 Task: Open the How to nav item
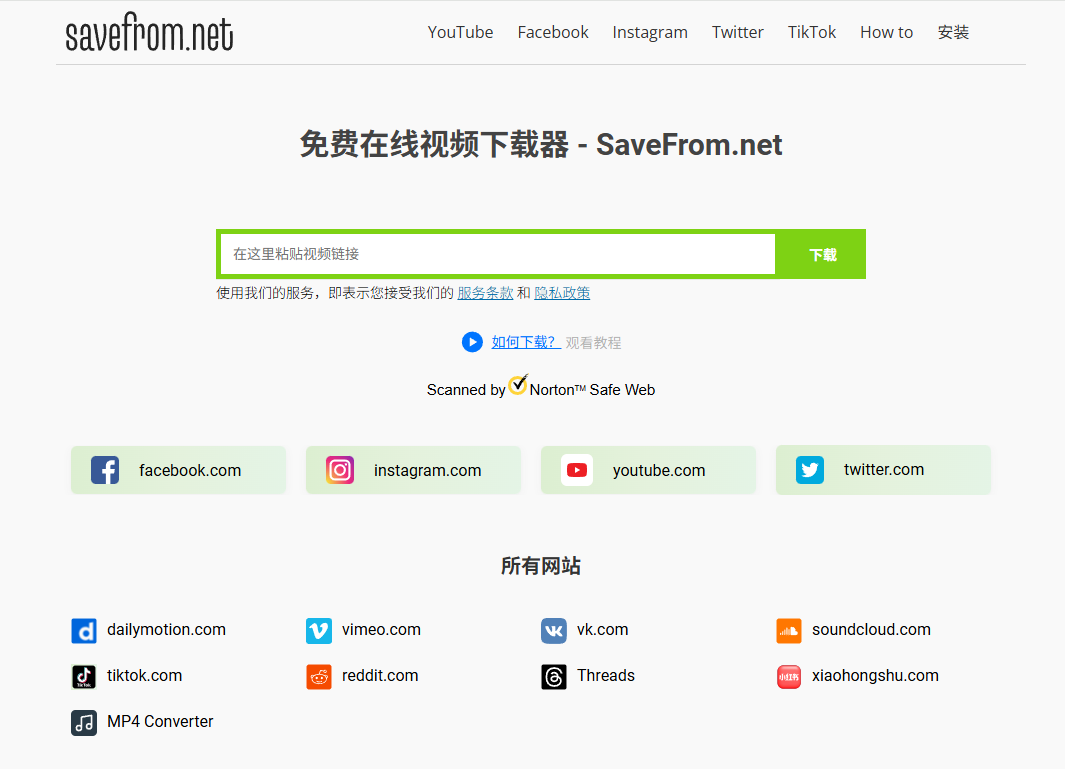tap(886, 33)
